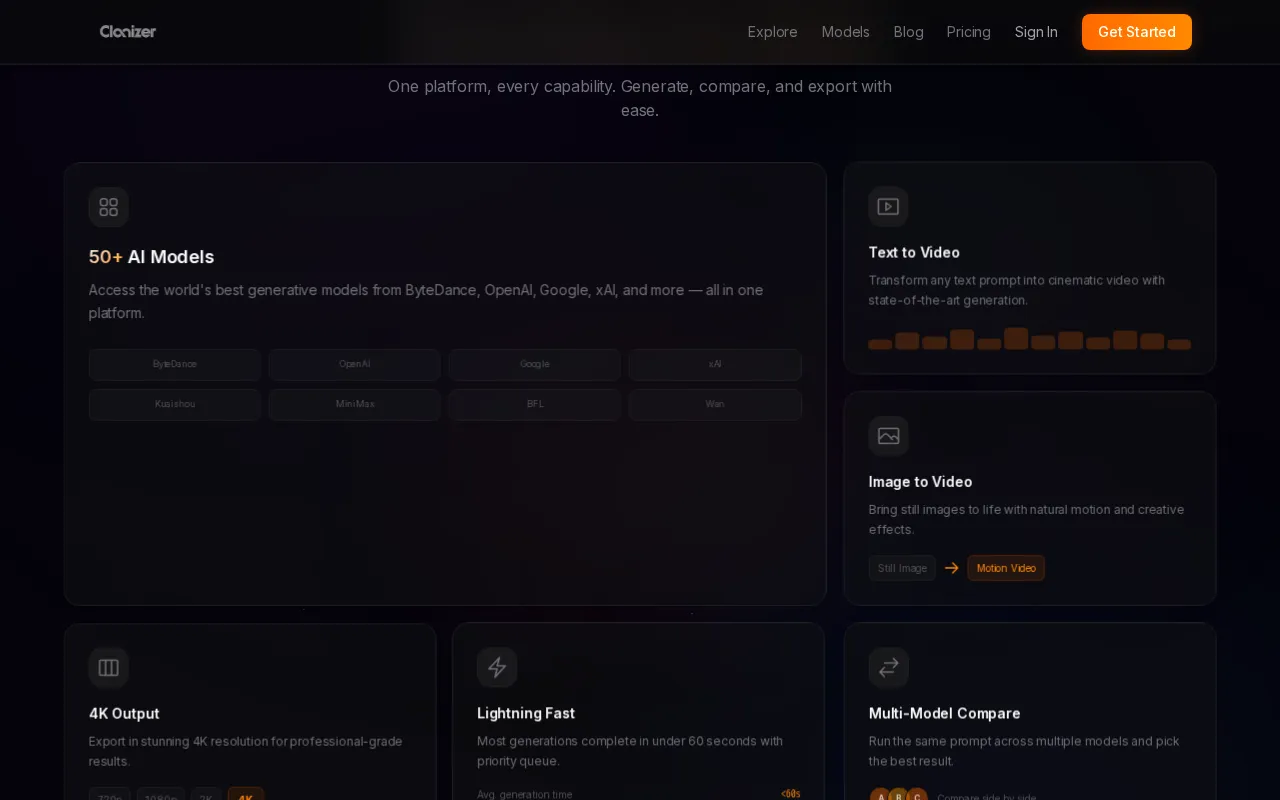The height and width of the screenshot is (800, 1280).
Task: Click the arrow between Still Image and Motion Video
Action: click(x=952, y=568)
